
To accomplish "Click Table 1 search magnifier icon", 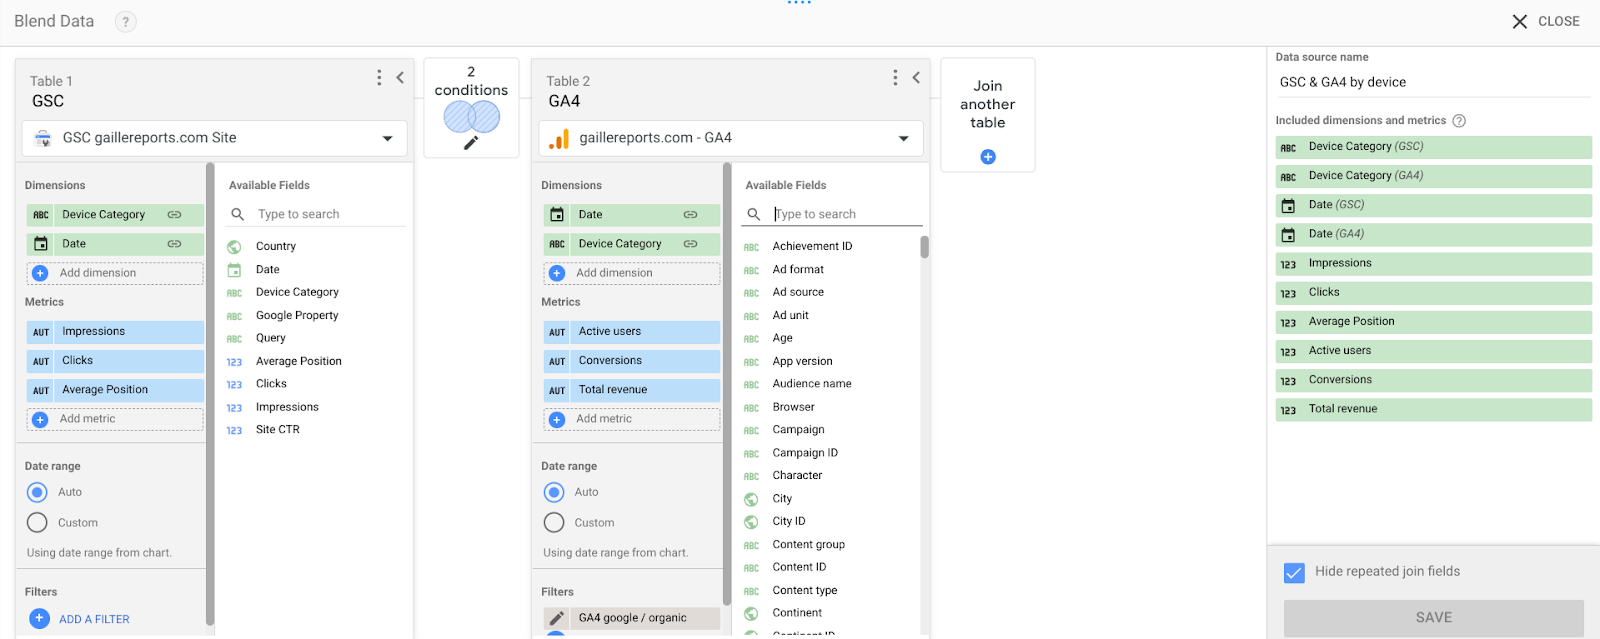I will pyautogui.click(x=238, y=214).
